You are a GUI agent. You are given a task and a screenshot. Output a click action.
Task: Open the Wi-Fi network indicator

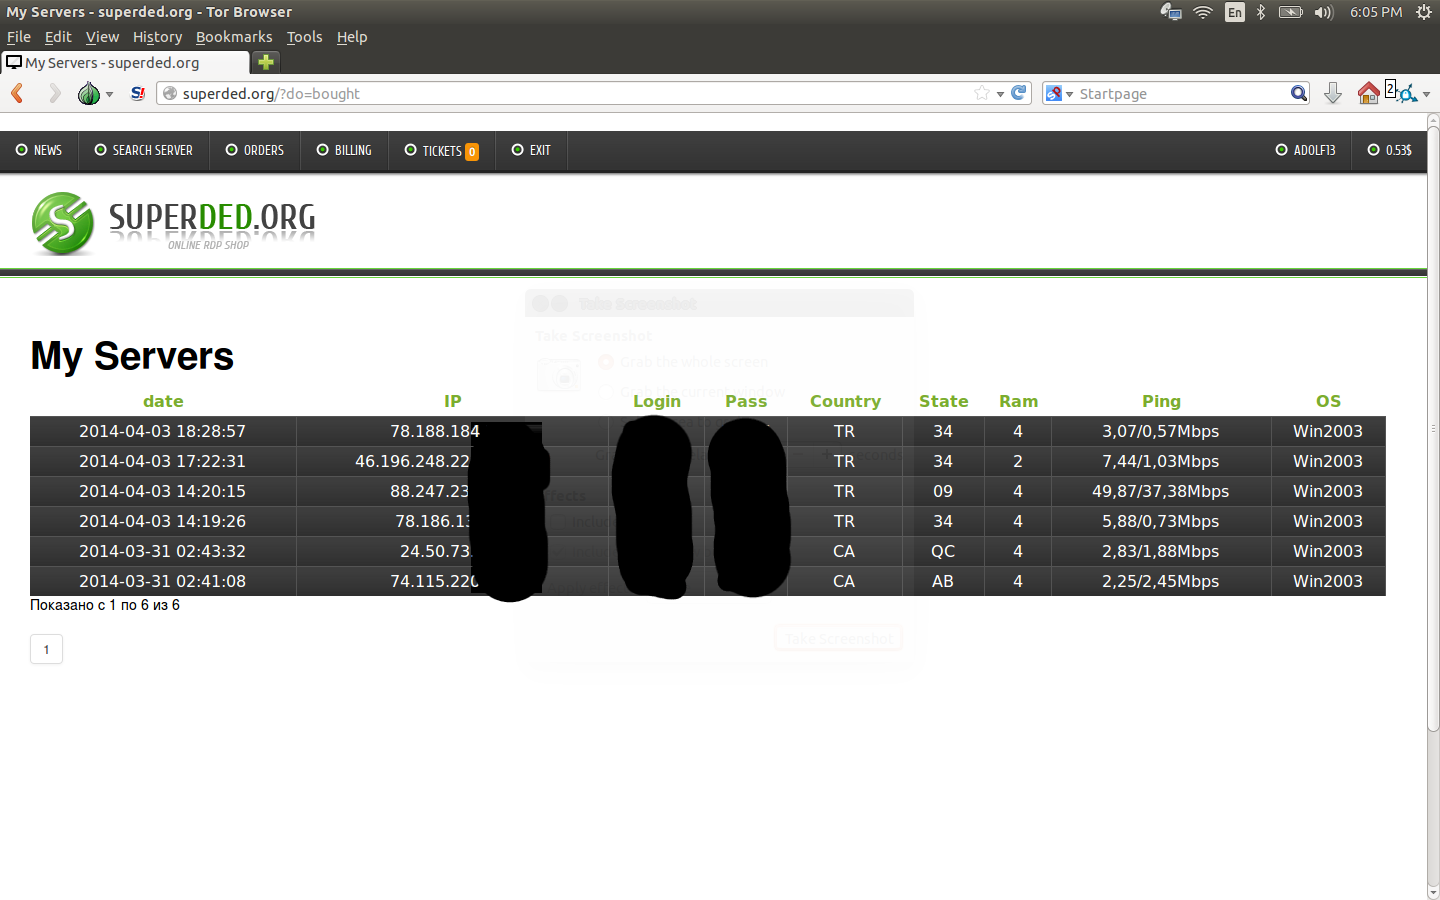click(x=1203, y=12)
